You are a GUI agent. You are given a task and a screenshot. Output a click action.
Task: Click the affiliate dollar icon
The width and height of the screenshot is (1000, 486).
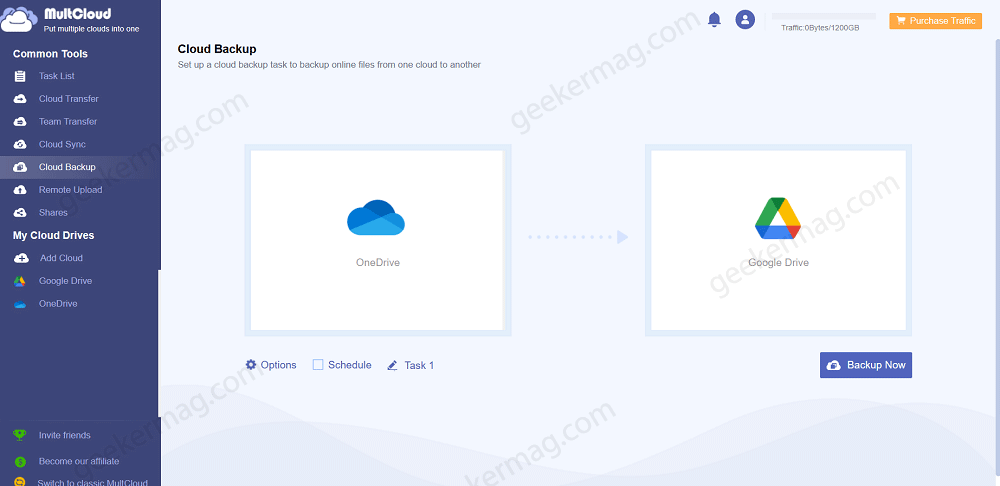click(20, 461)
